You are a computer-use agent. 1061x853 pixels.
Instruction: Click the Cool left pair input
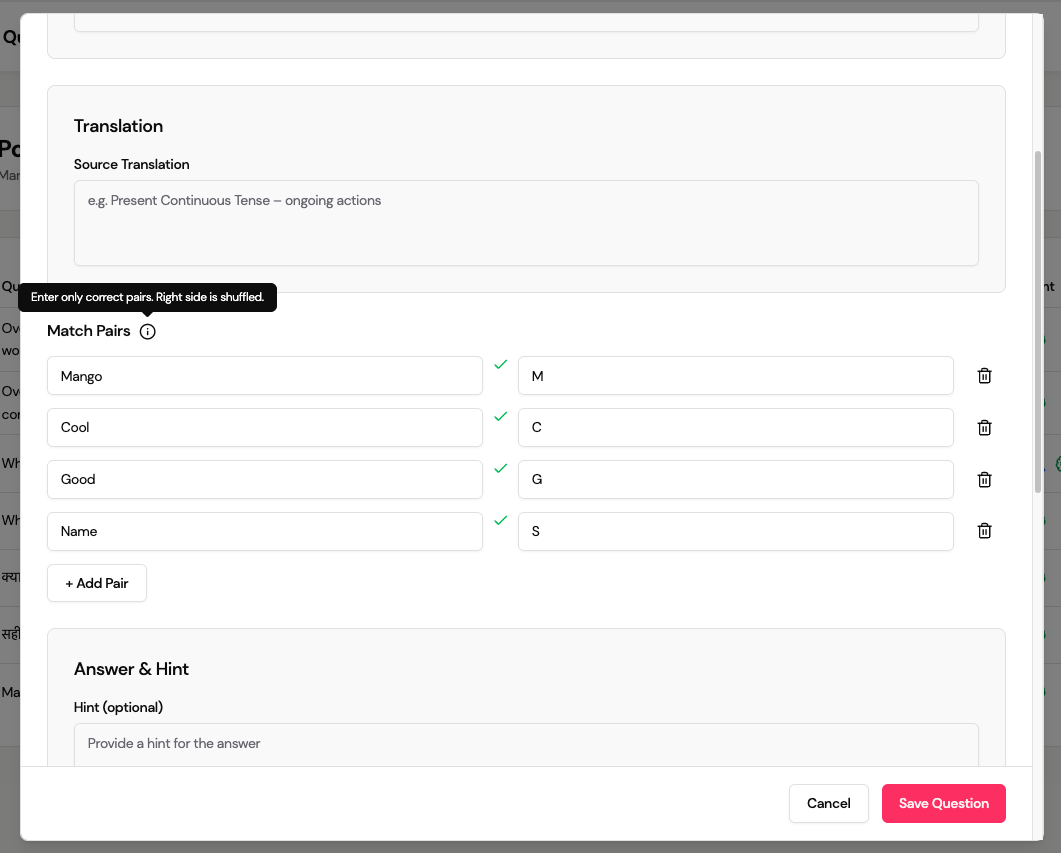coord(264,428)
